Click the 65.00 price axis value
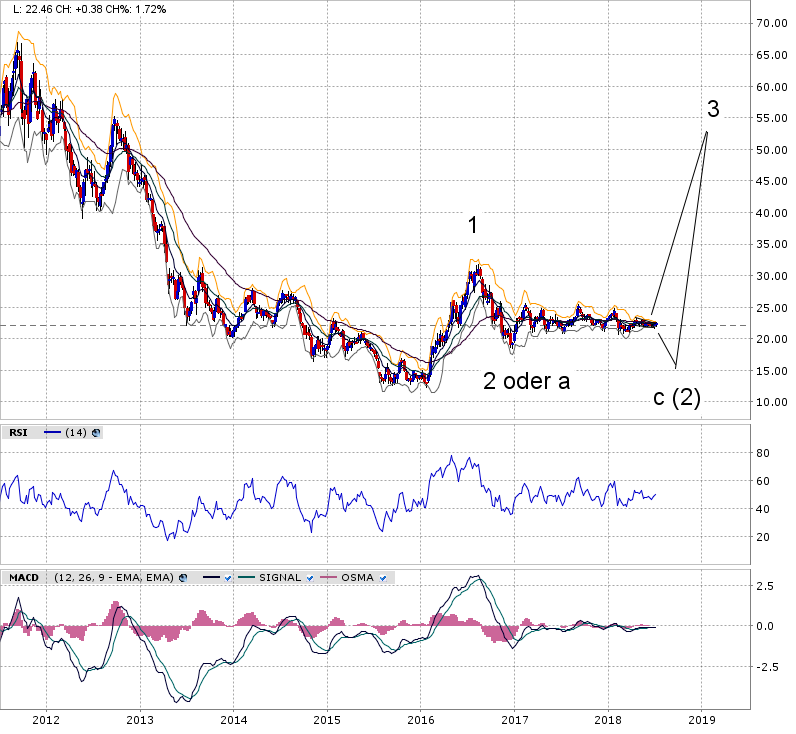 click(772, 55)
